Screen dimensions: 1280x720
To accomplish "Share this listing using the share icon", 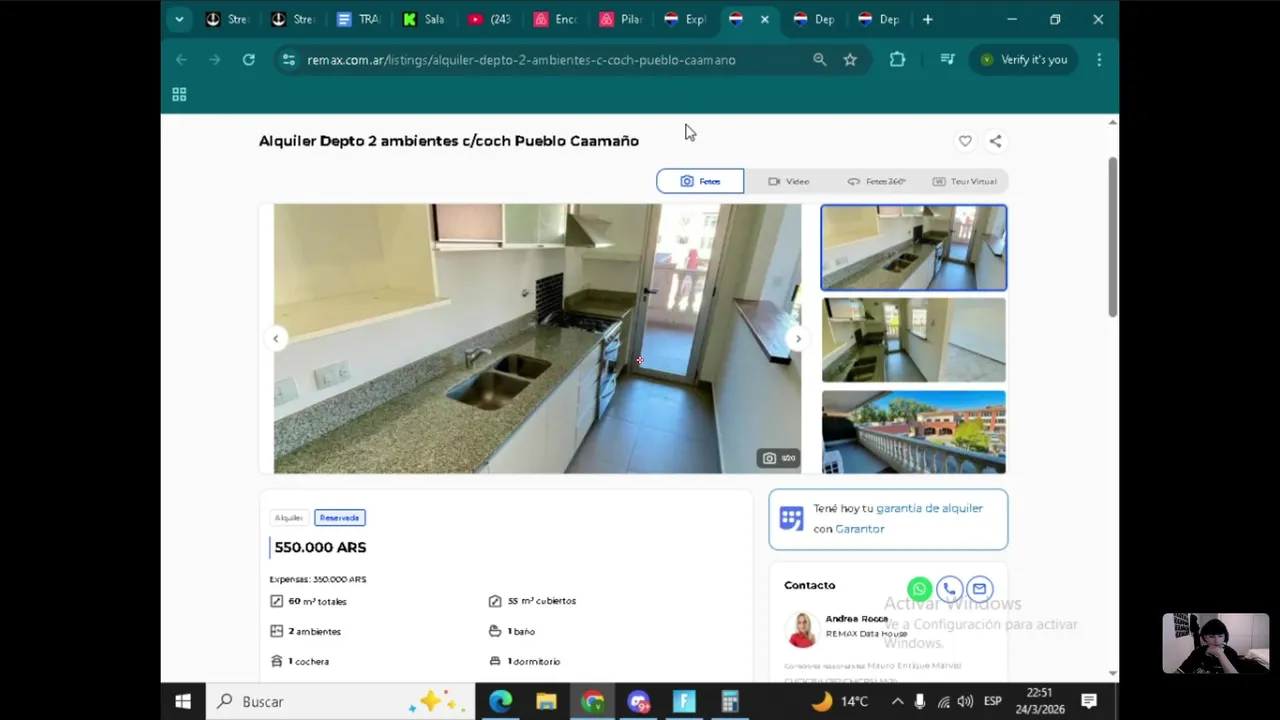I will point(995,141).
